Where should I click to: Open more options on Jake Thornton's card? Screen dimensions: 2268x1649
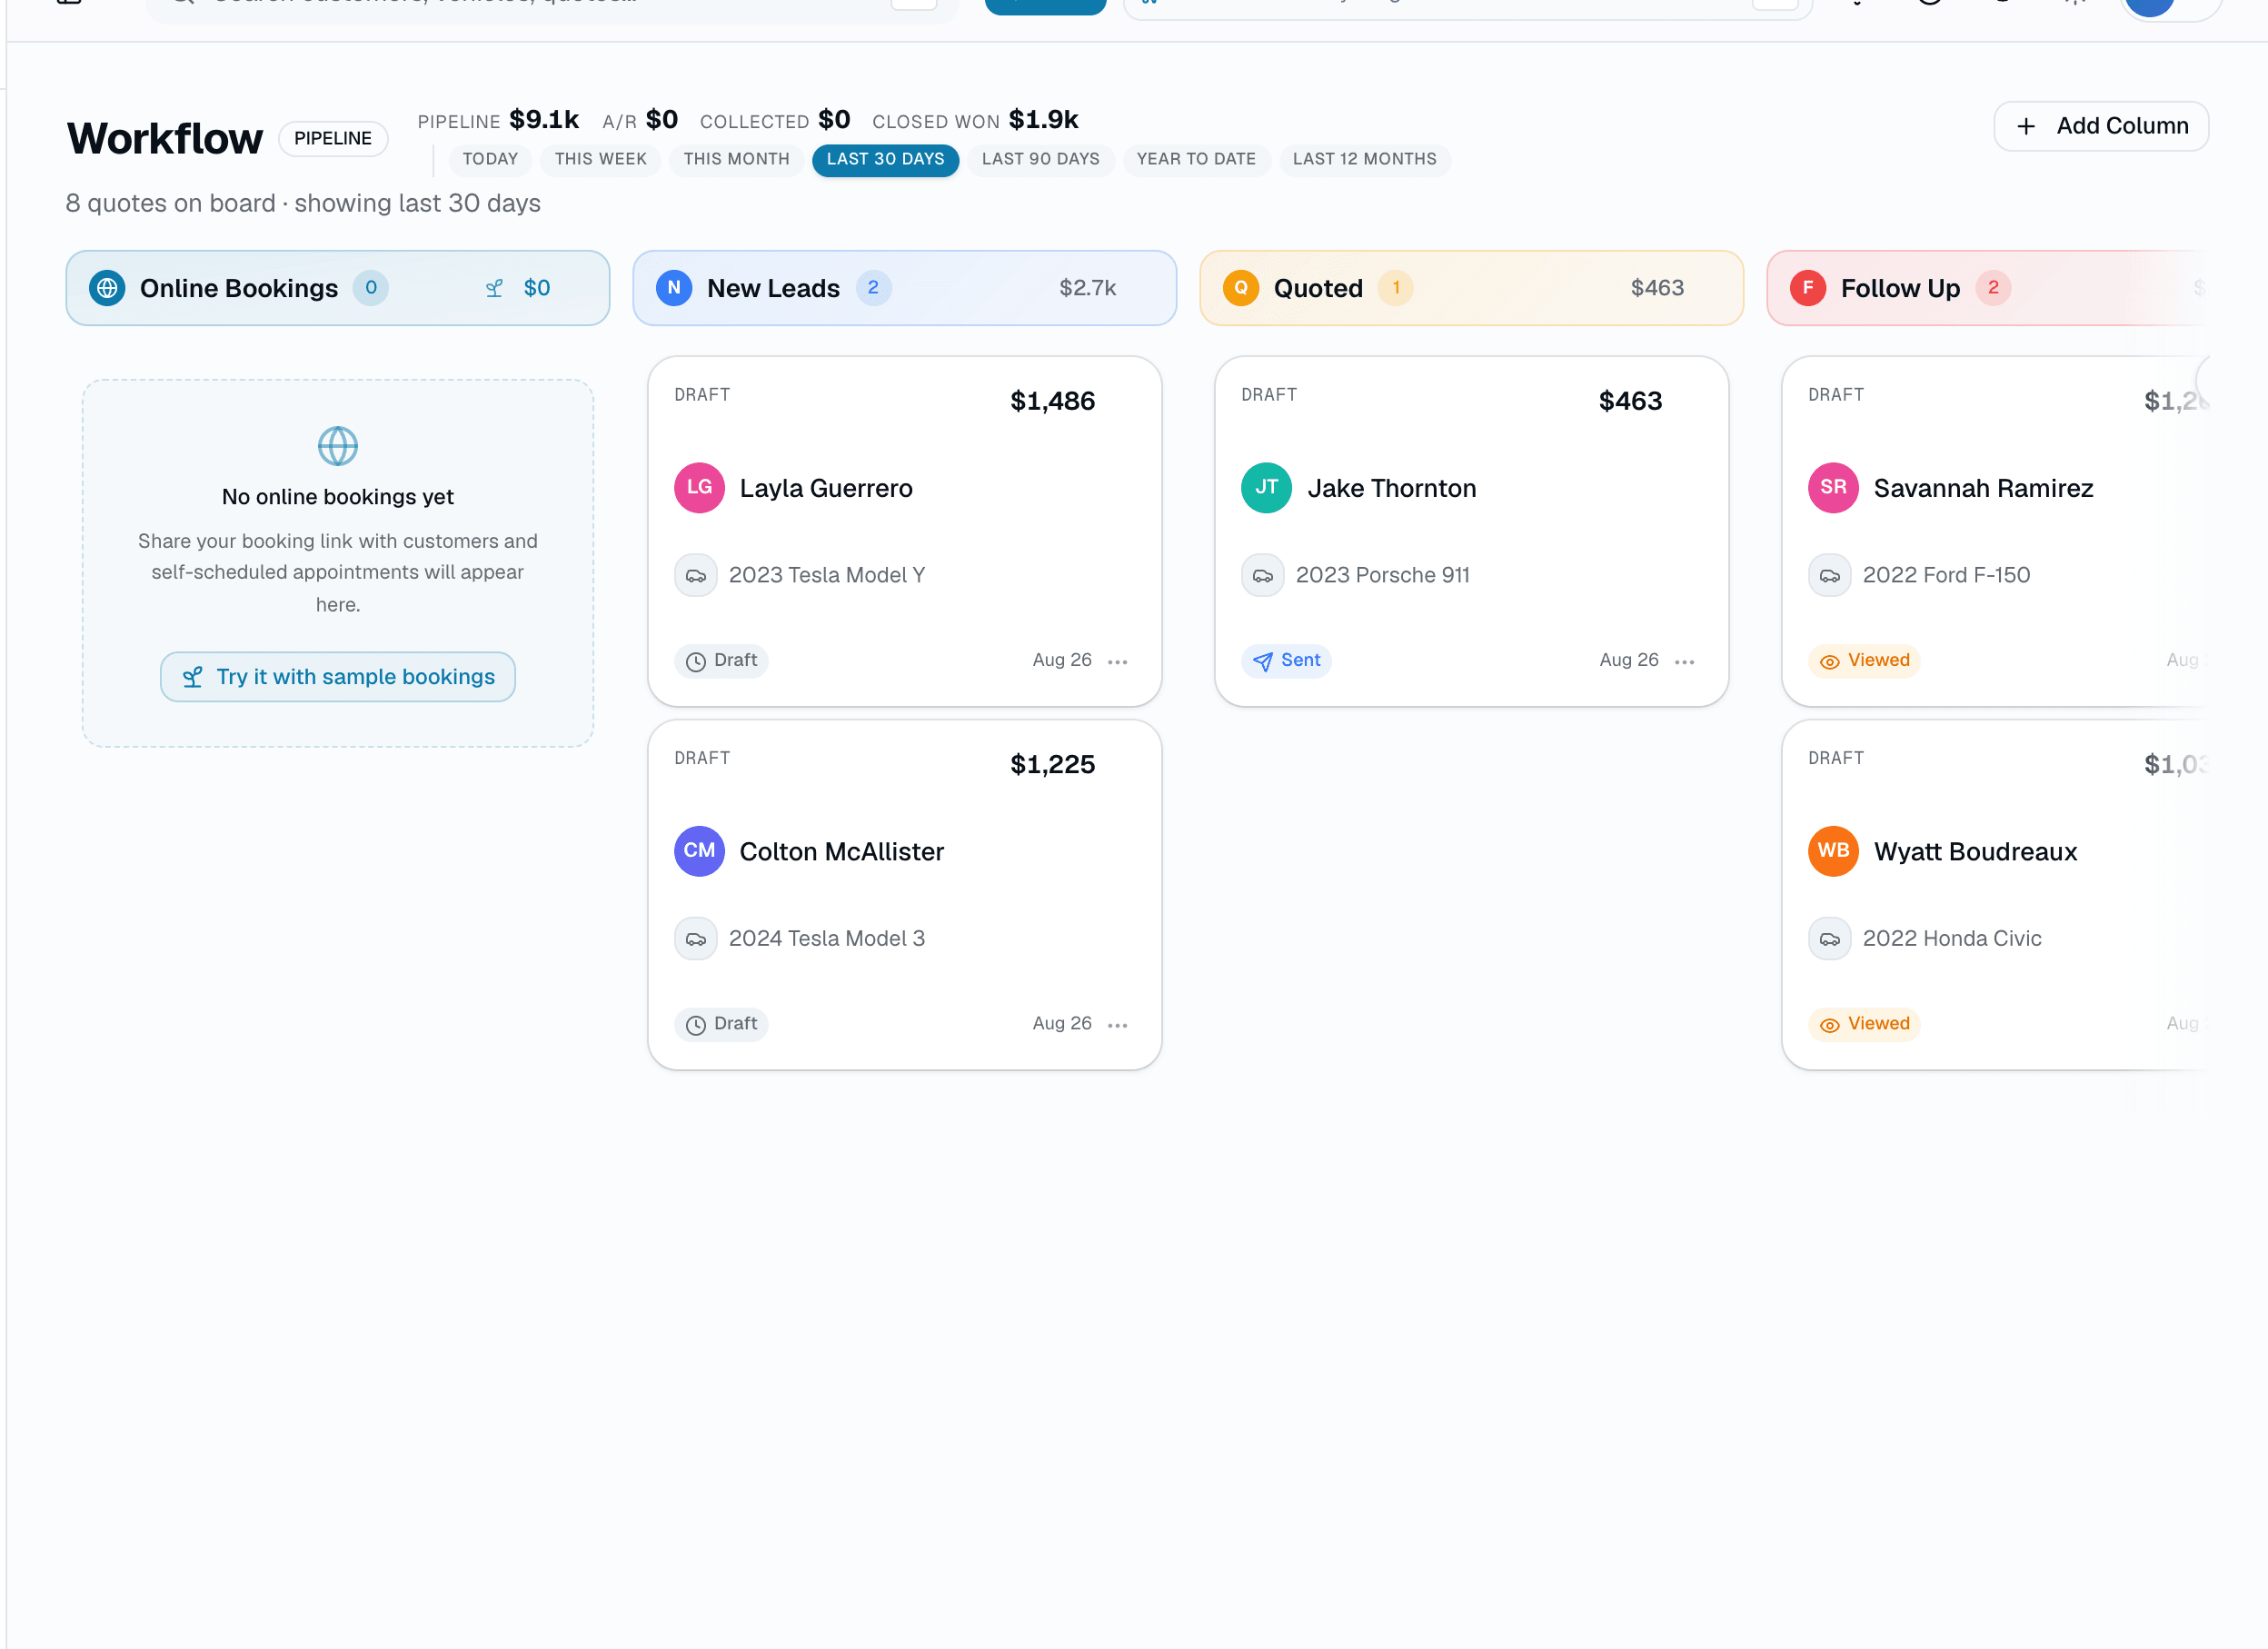point(1685,661)
